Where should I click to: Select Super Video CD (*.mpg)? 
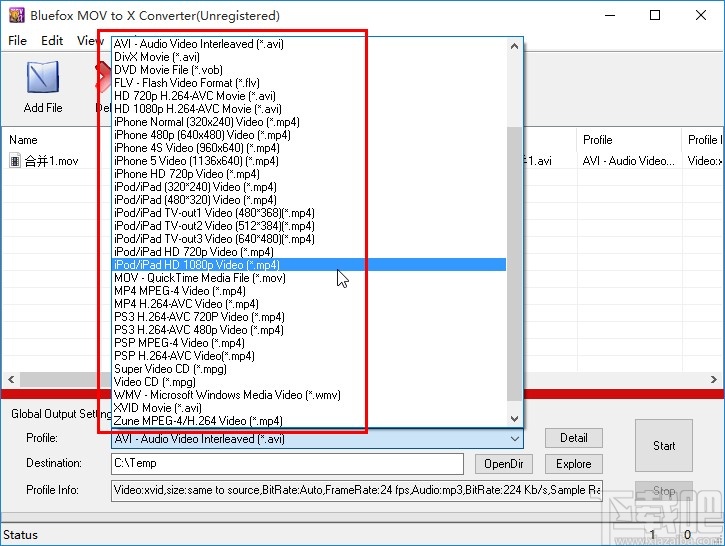(309, 368)
